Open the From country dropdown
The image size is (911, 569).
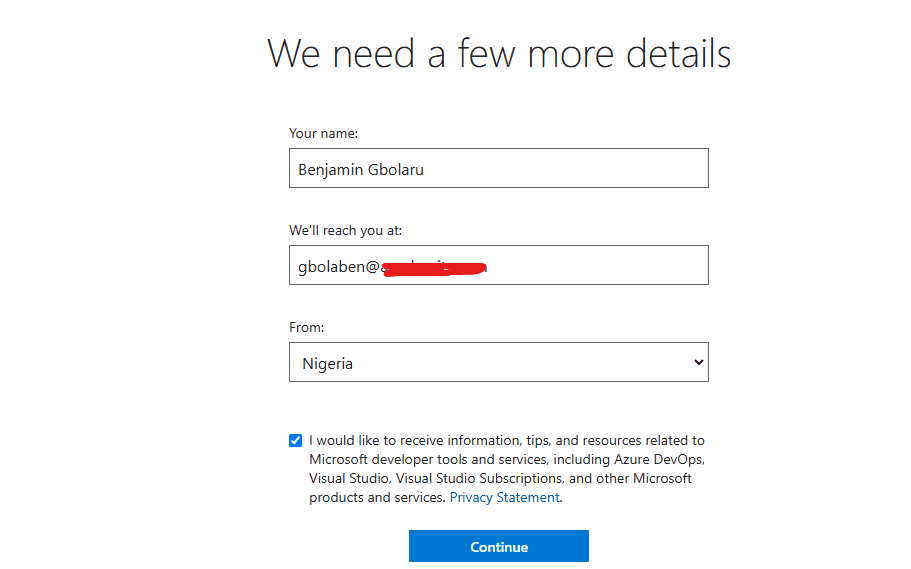(x=498, y=363)
